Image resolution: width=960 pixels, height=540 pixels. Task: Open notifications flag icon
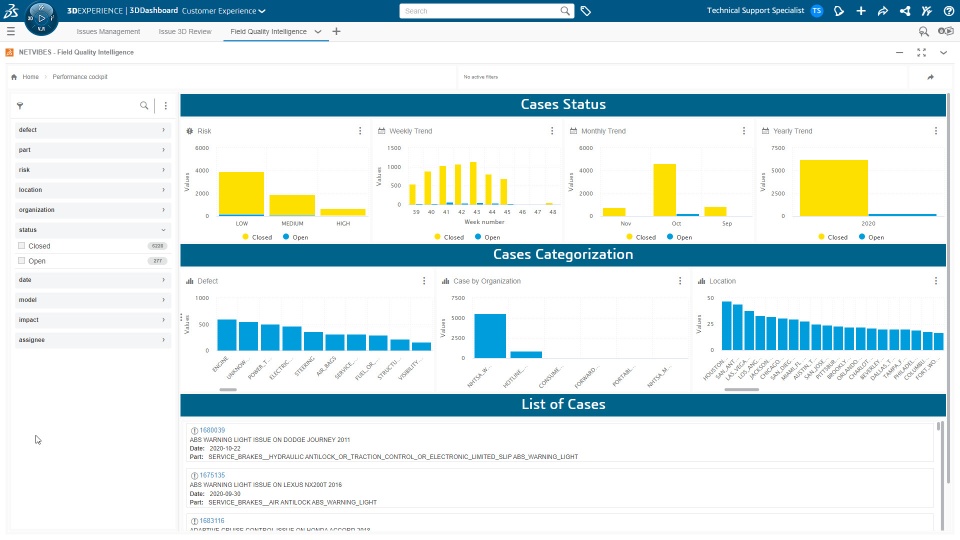pyautogui.click(x=839, y=10)
